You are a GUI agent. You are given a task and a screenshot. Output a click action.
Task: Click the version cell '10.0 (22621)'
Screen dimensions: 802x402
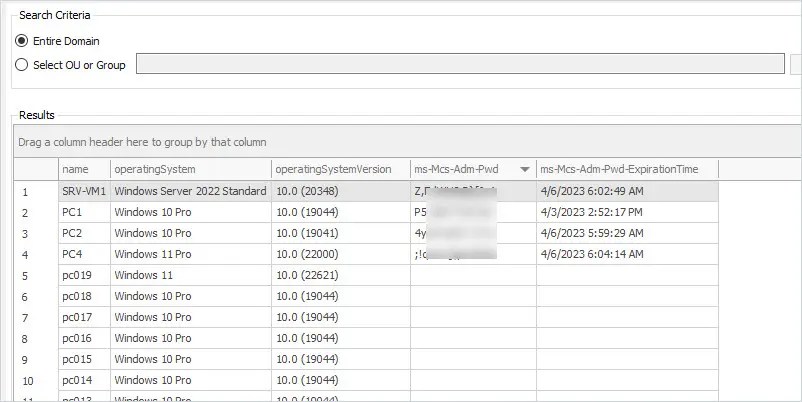341,275
